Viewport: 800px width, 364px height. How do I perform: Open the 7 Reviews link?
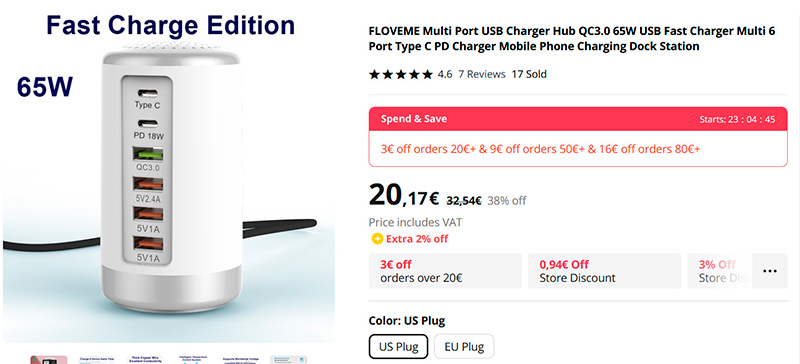click(x=482, y=75)
